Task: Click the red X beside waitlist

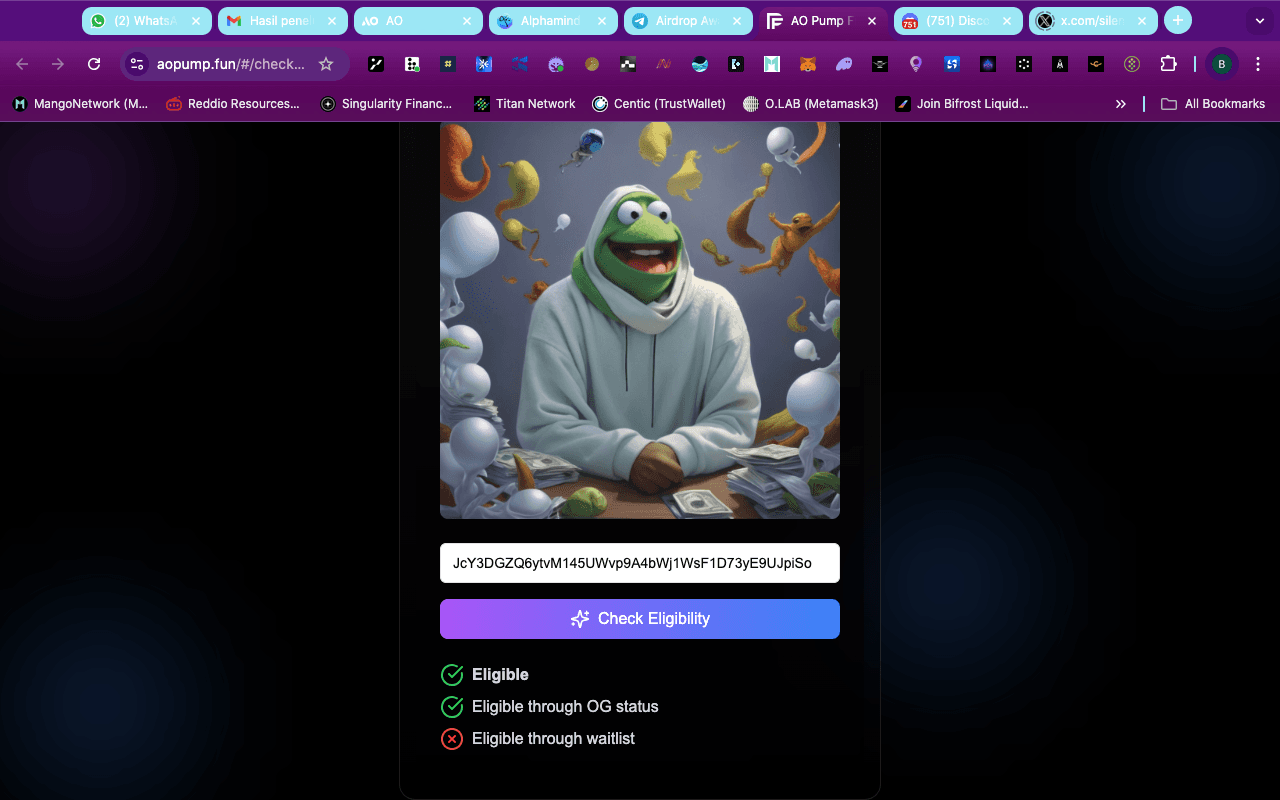Action: (452, 739)
